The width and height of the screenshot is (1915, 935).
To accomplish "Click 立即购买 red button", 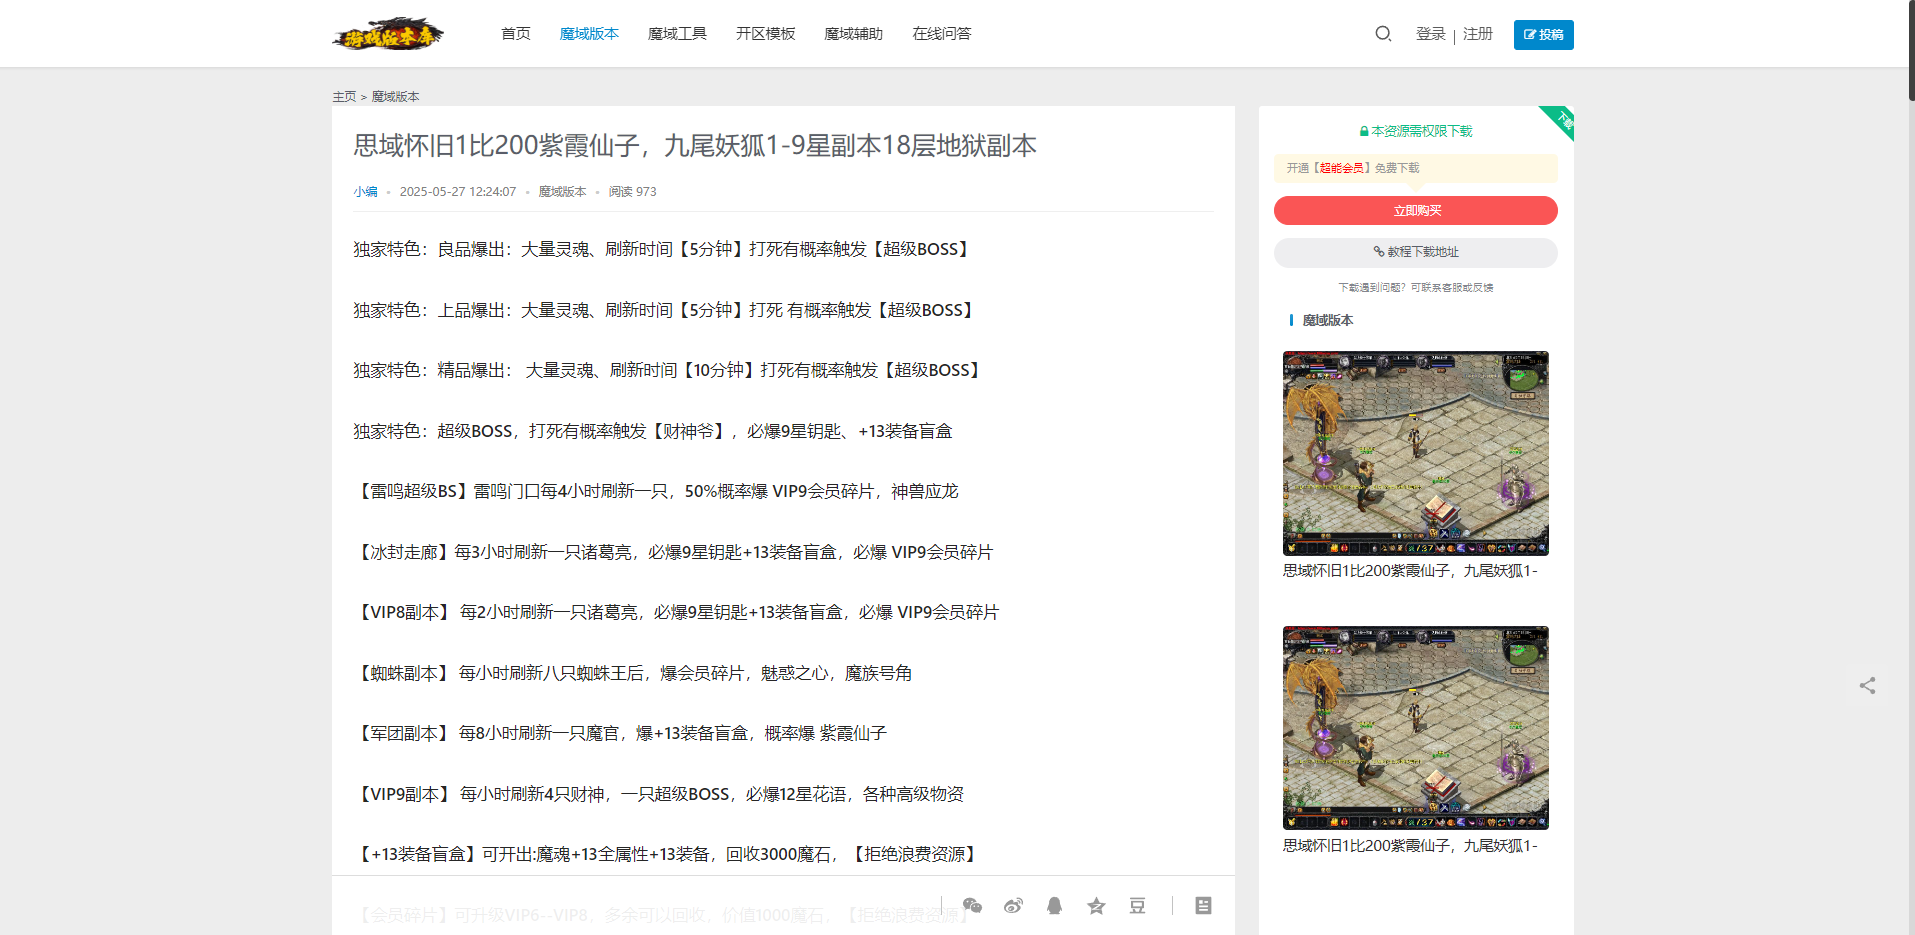I will (x=1415, y=211).
